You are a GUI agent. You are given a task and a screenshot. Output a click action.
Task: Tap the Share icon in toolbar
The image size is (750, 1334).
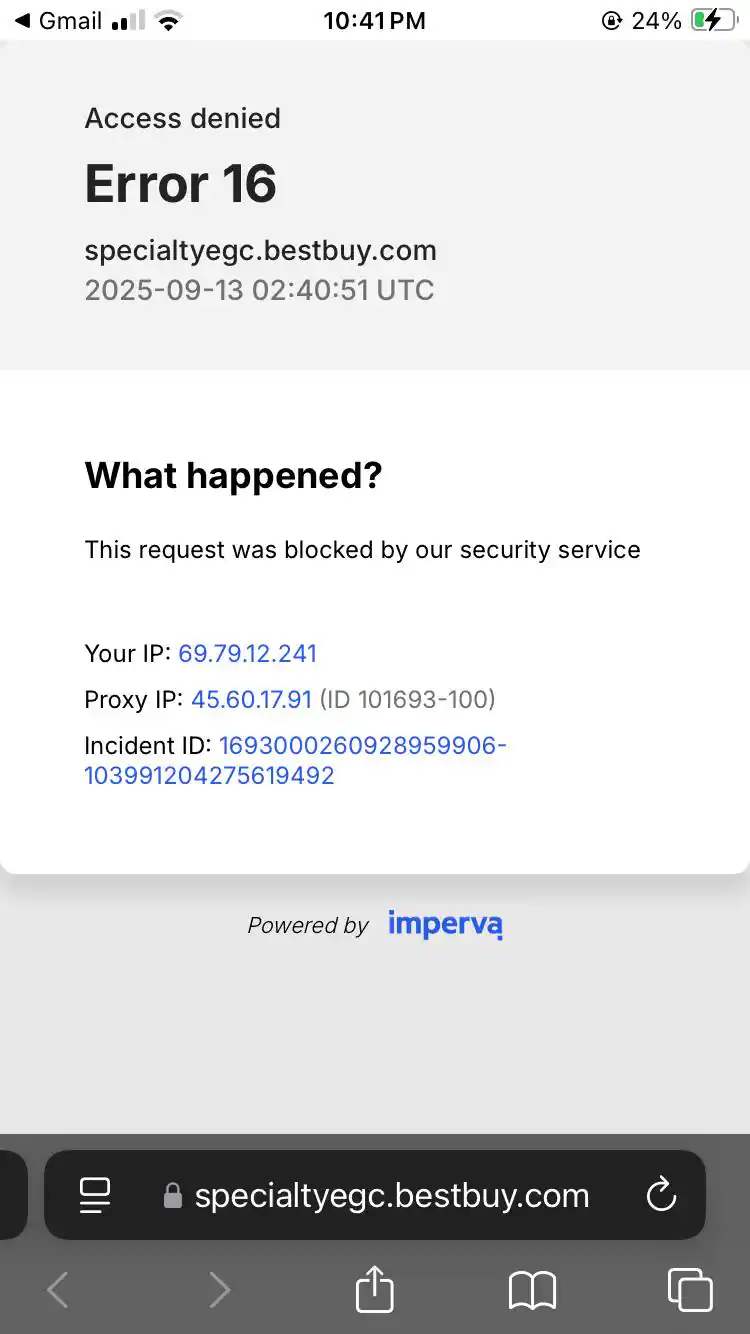pyautogui.click(x=375, y=1289)
